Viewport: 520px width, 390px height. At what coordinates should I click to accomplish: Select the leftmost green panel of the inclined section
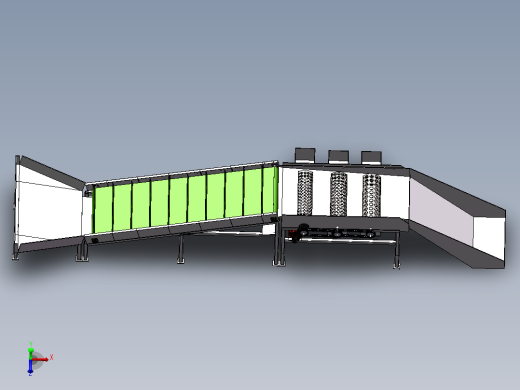pos(103,209)
